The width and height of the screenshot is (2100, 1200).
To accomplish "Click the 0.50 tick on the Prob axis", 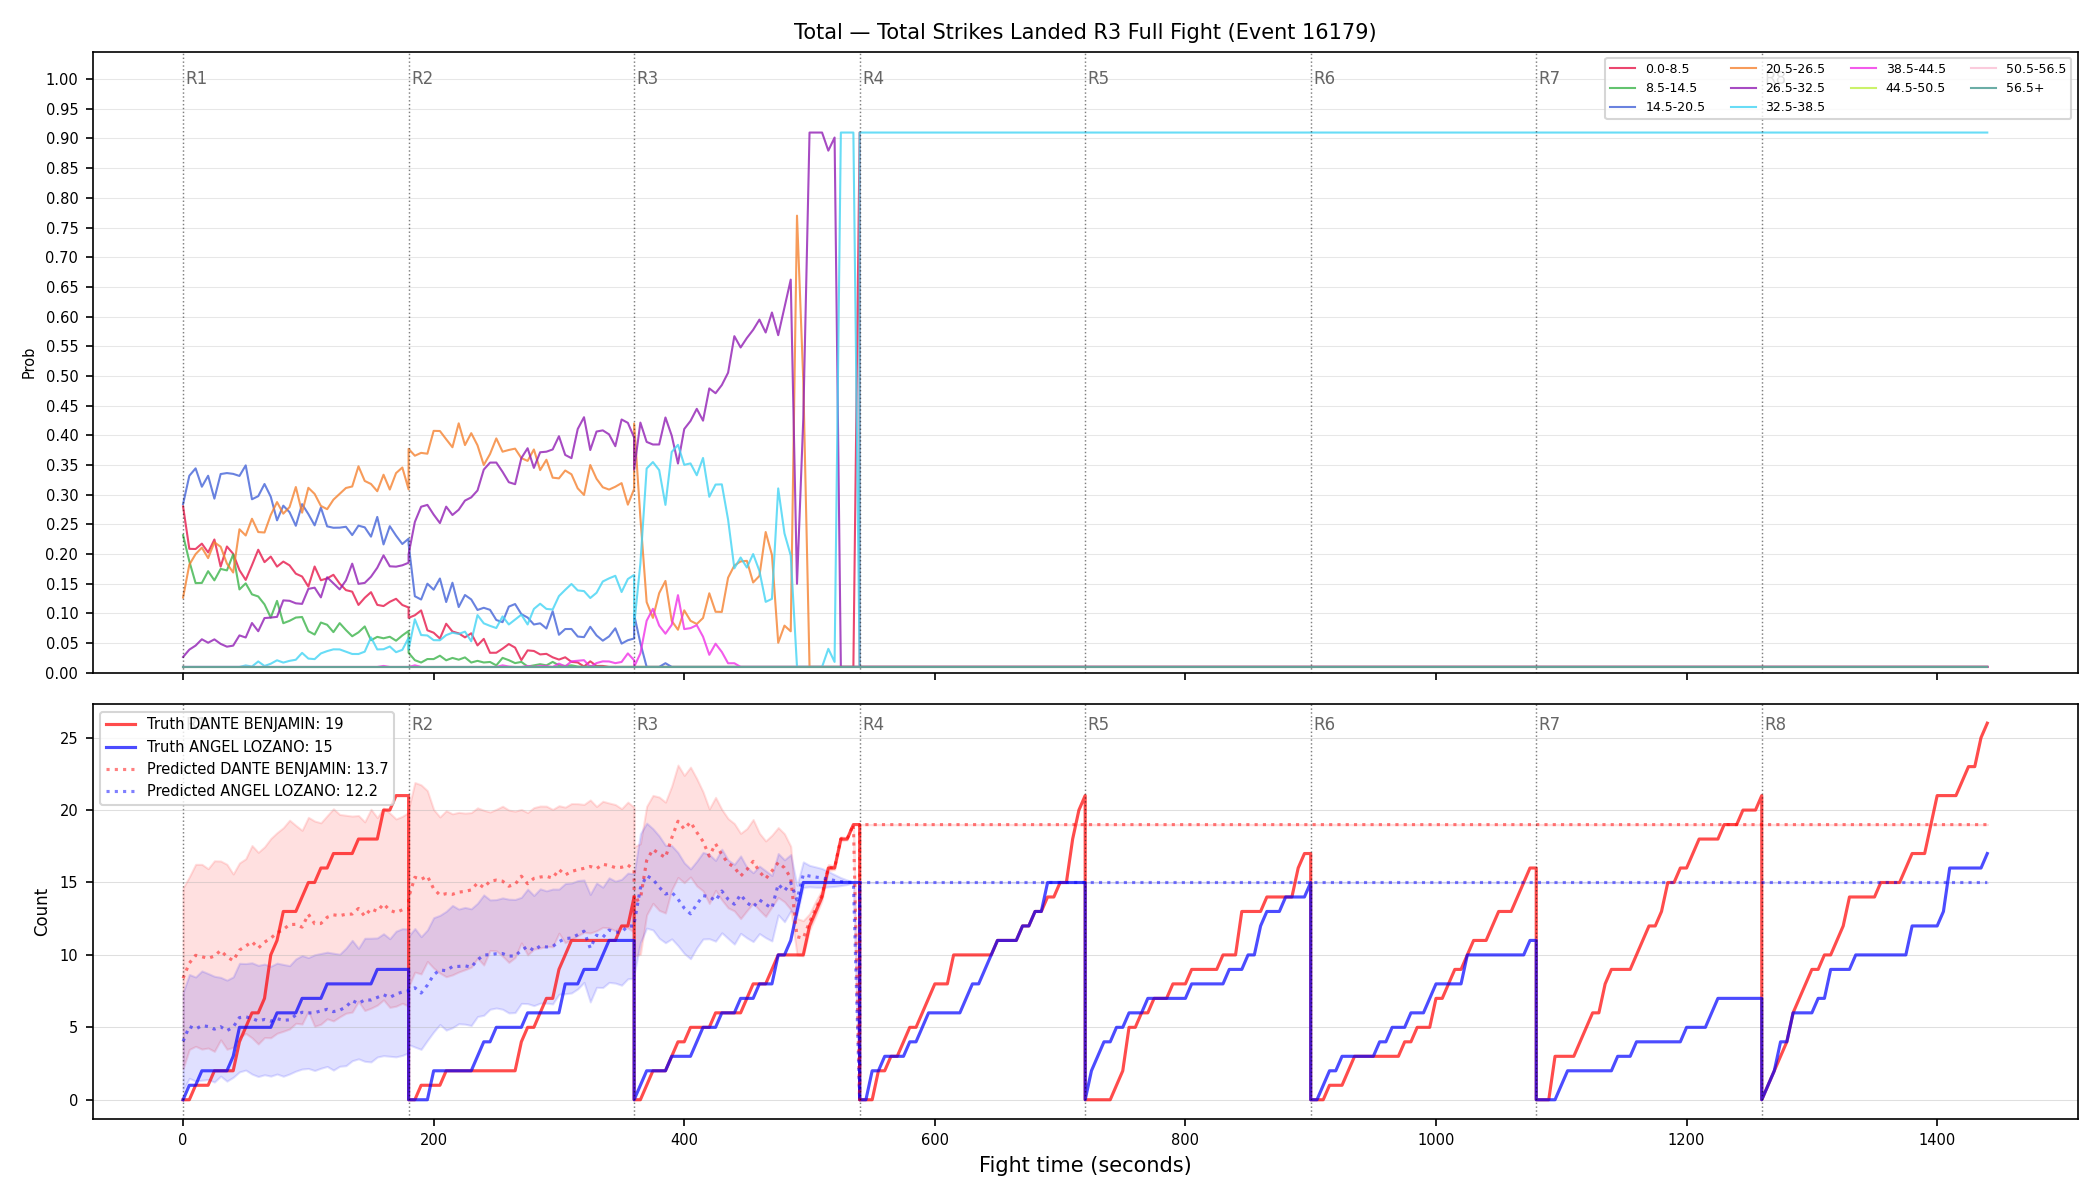I will click(x=62, y=376).
